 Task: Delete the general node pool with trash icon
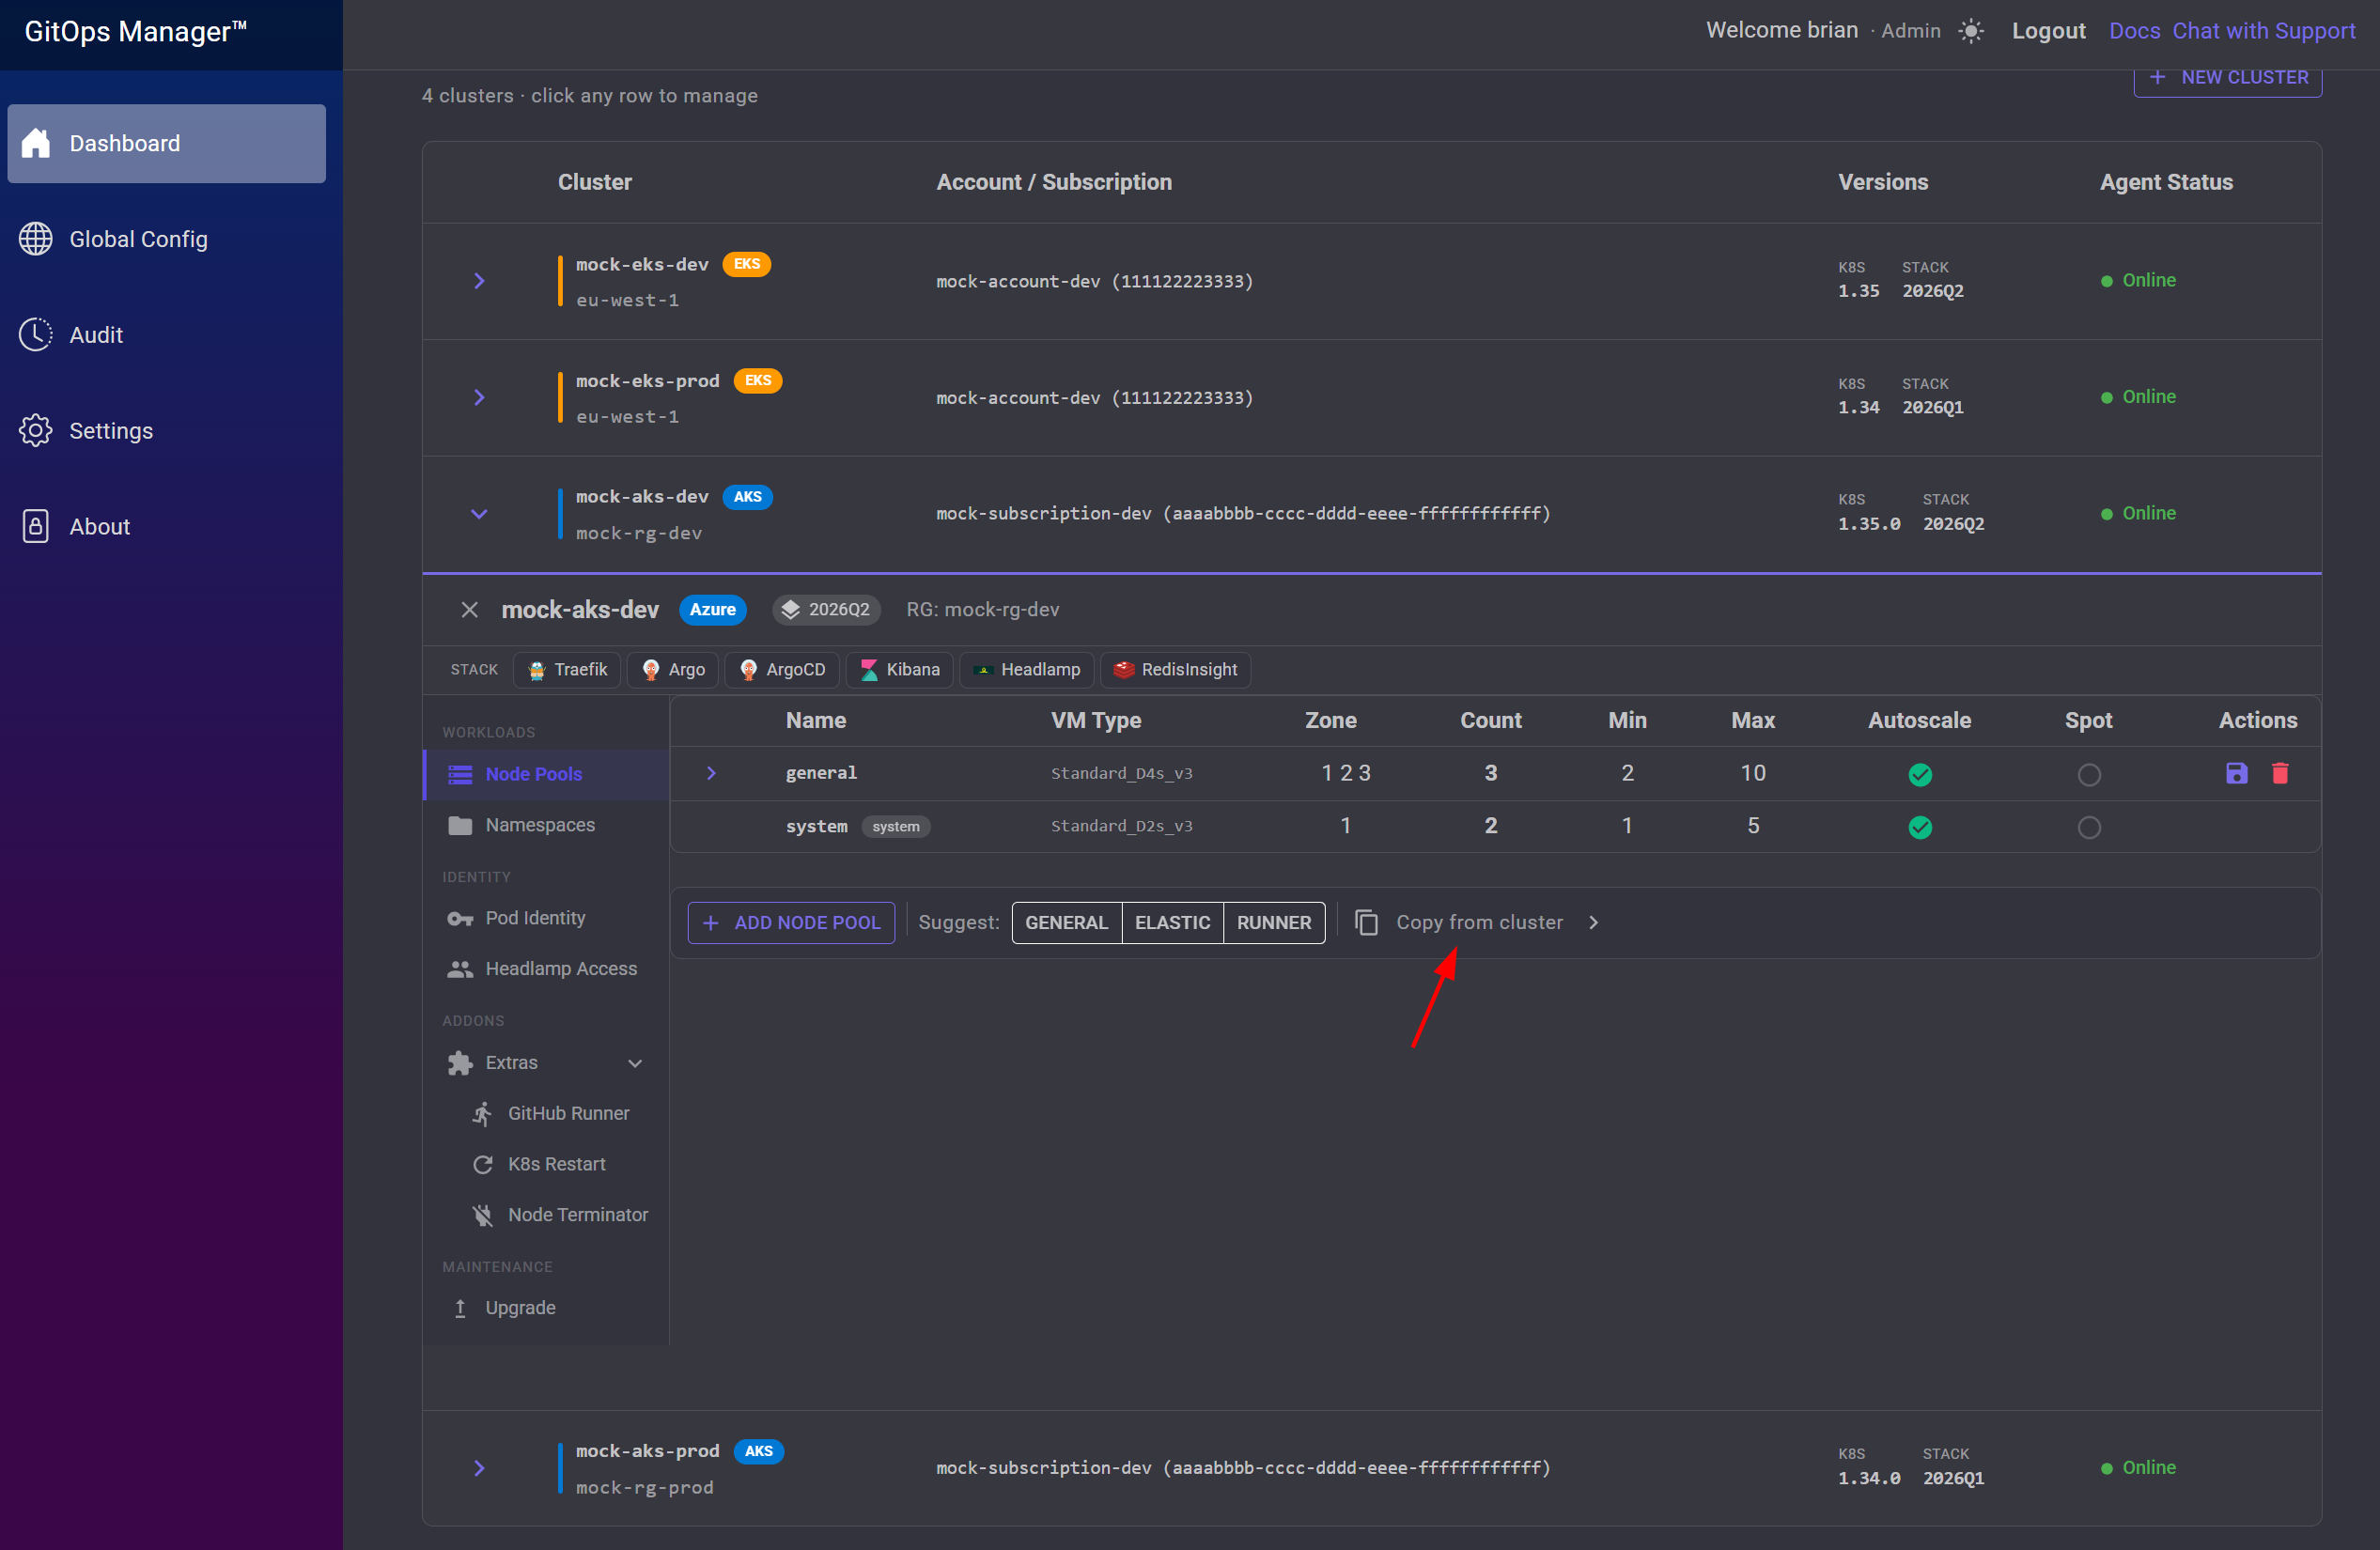pyautogui.click(x=2280, y=773)
